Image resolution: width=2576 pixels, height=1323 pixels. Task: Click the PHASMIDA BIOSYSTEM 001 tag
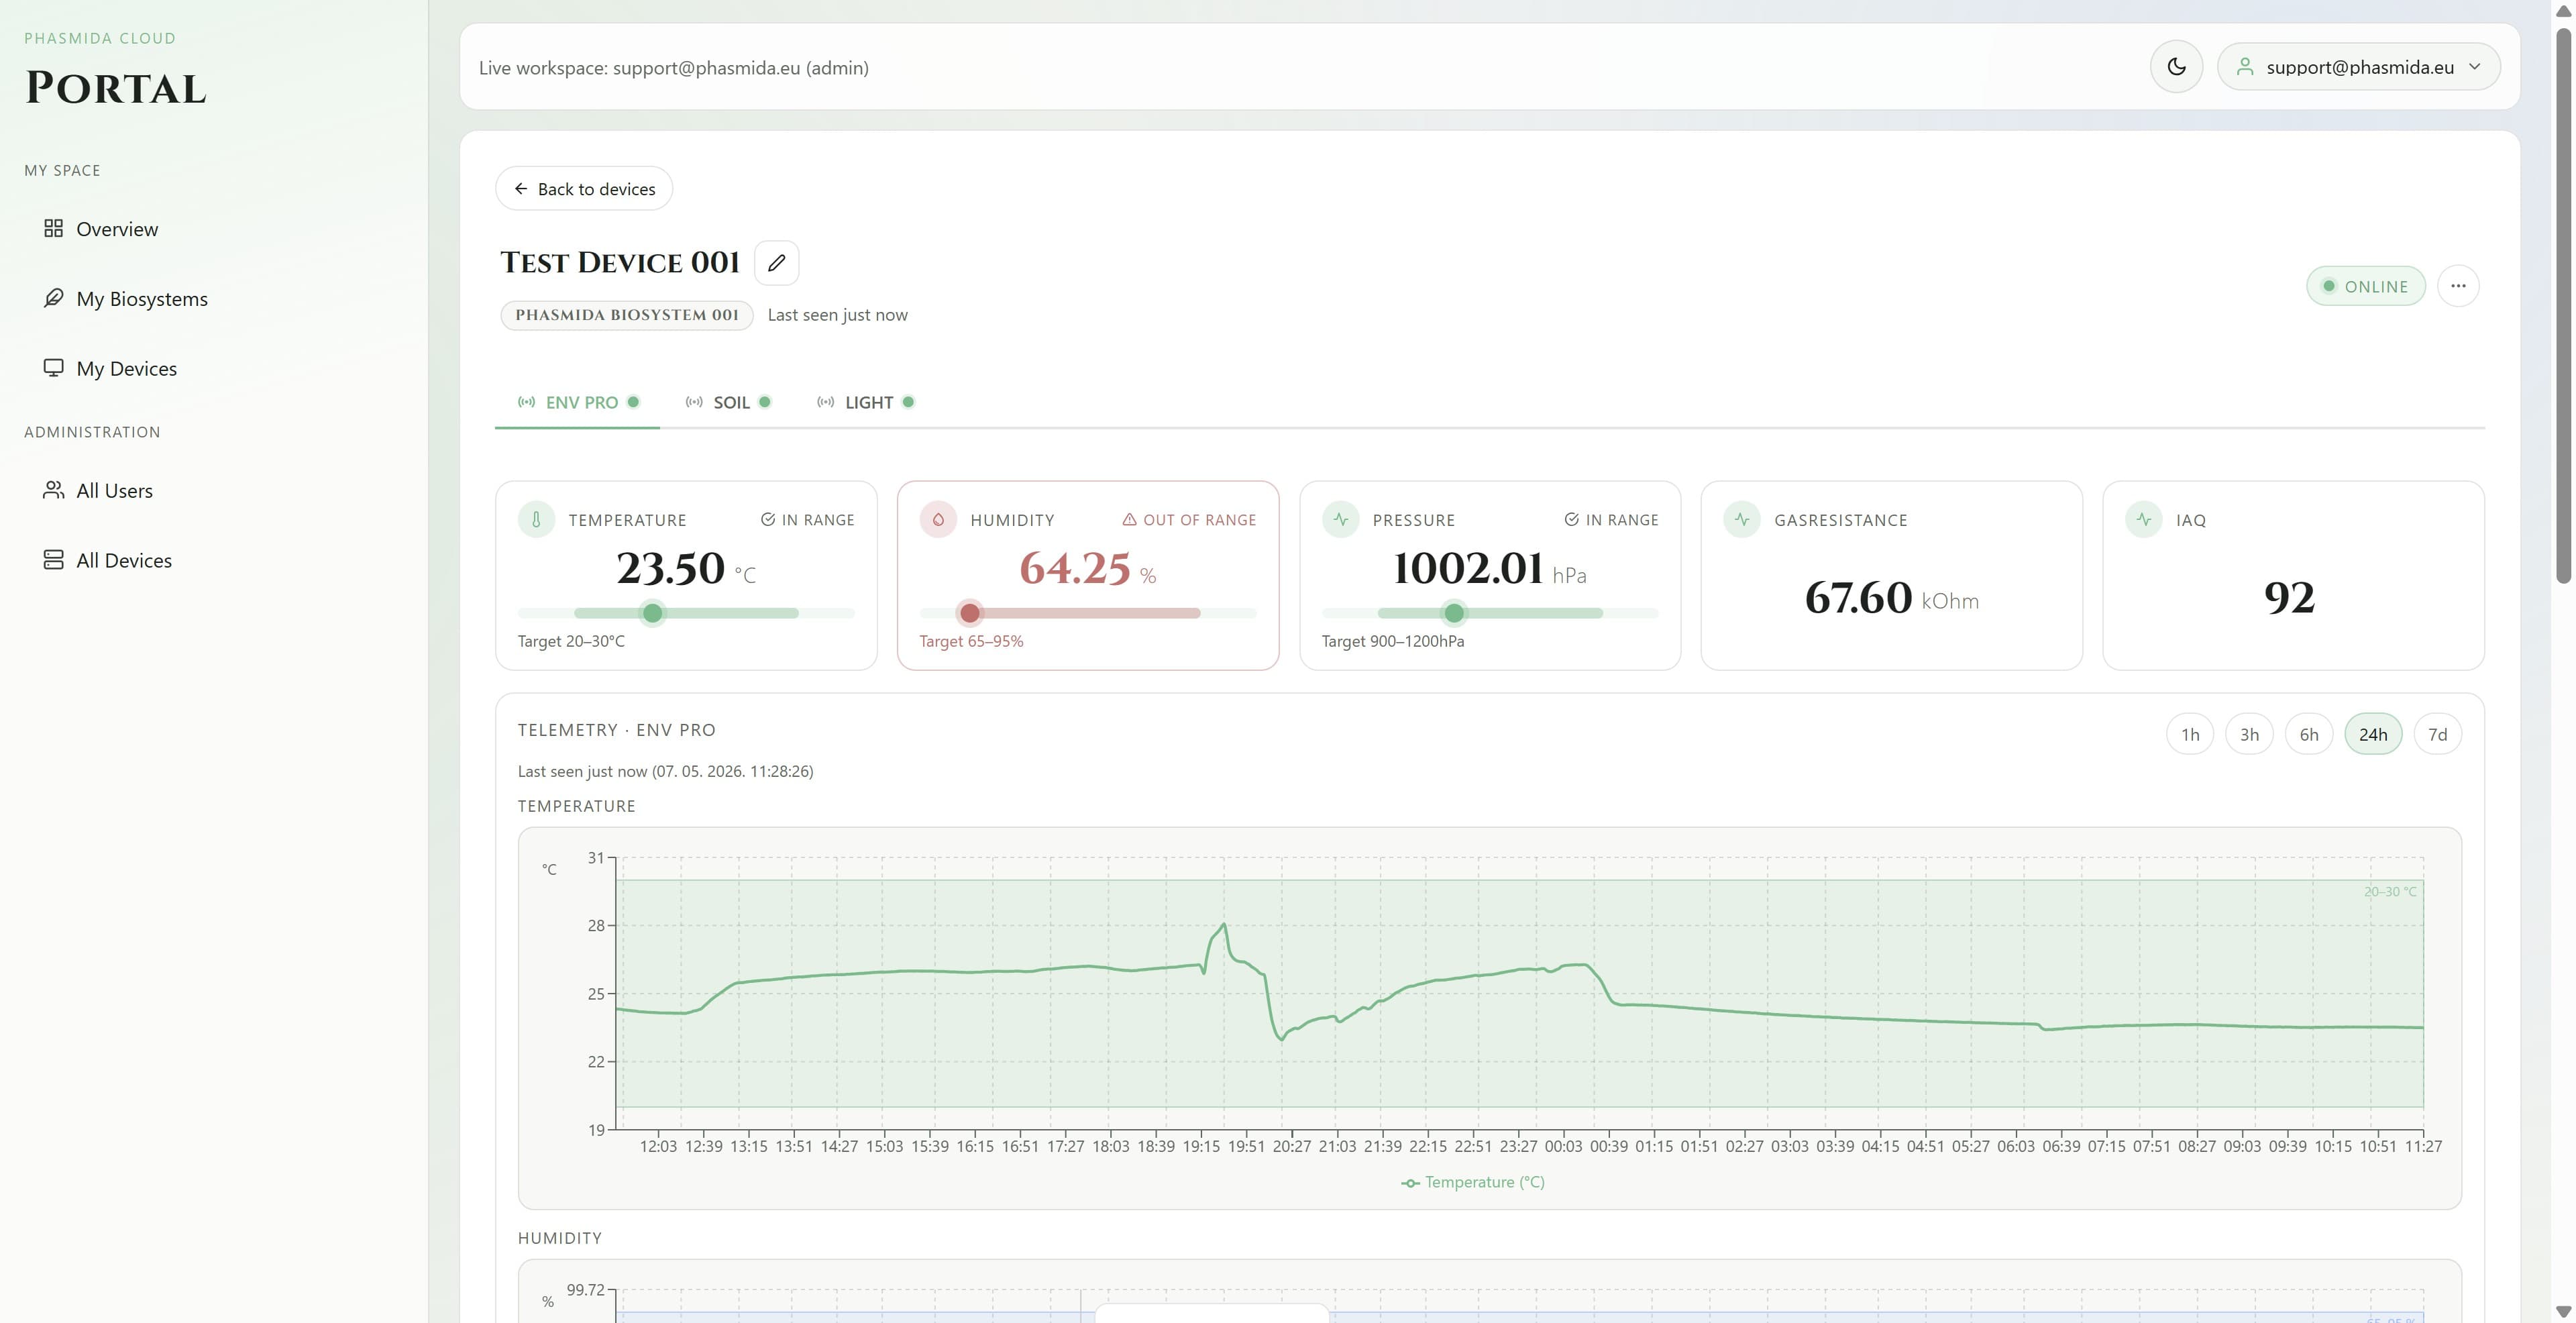coord(627,315)
